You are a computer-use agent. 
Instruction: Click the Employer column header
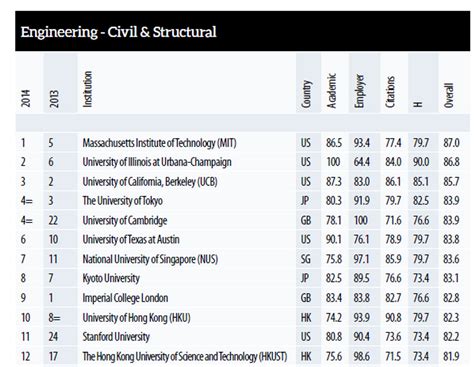pyautogui.click(x=359, y=91)
